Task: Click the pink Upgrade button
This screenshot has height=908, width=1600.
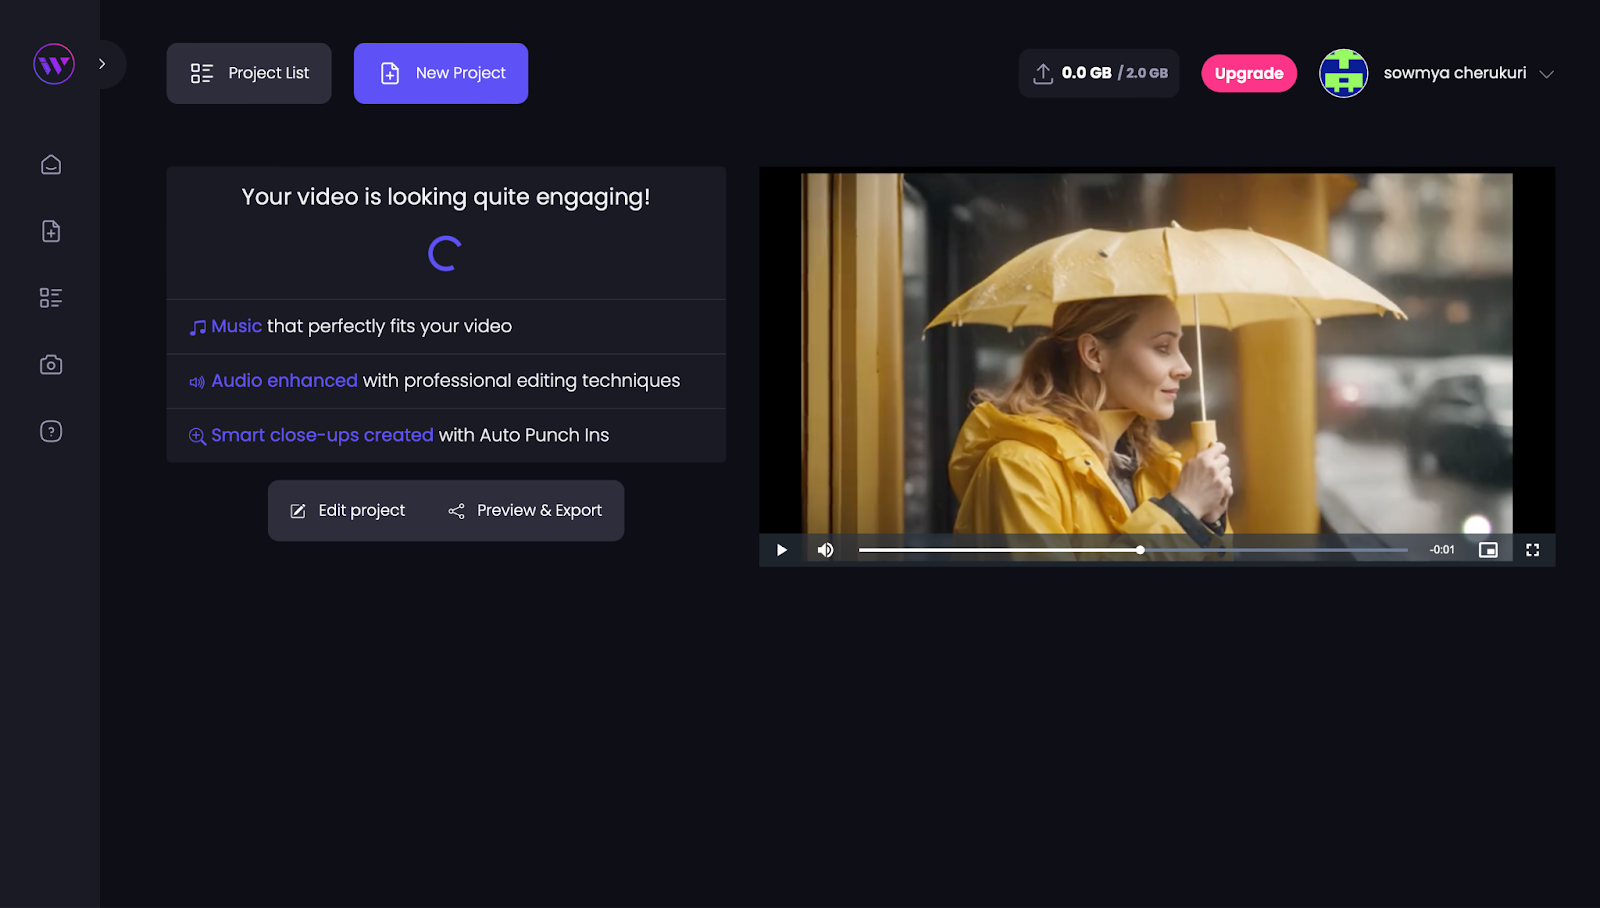Action: point(1249,73)
